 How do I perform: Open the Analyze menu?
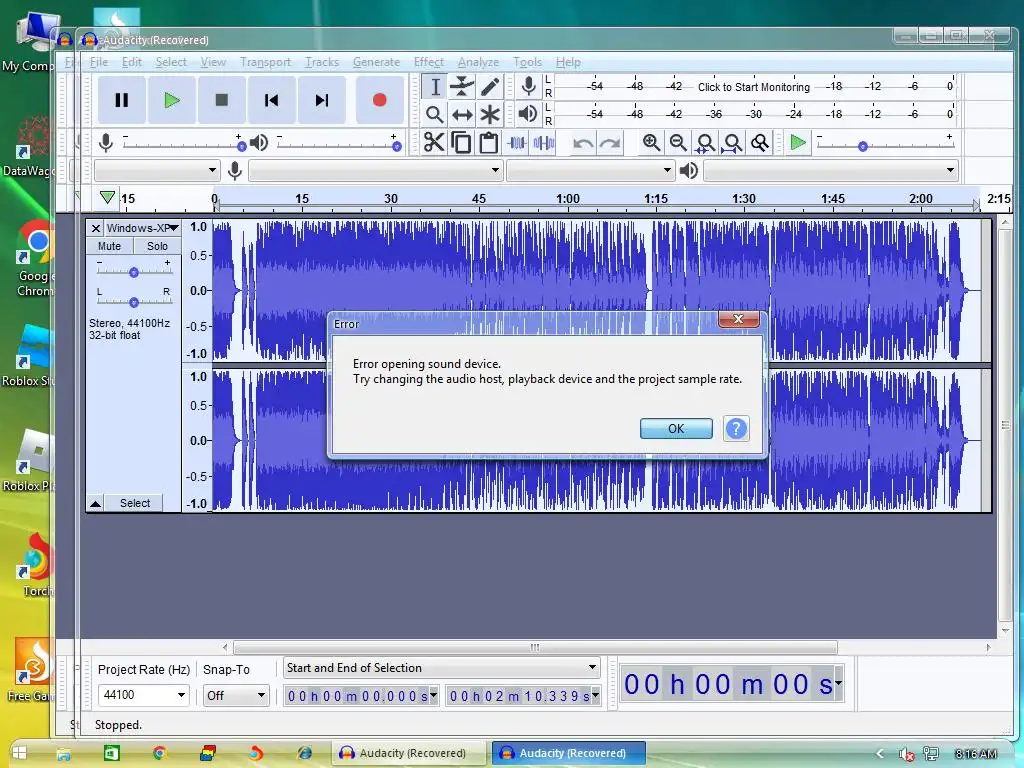(x=478, y=62)
